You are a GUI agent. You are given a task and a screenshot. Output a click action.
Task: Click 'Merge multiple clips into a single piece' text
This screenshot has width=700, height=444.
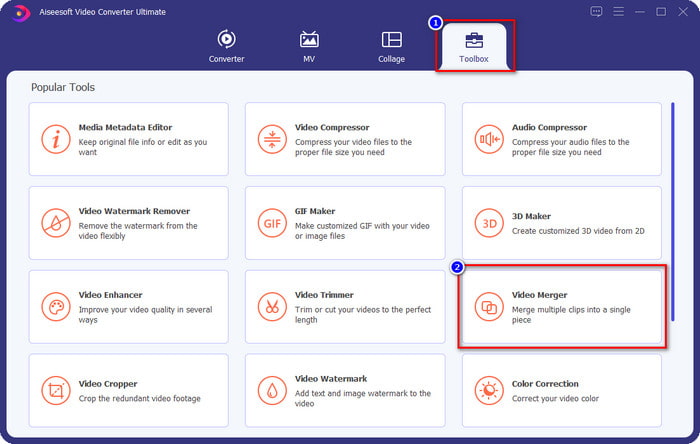click(x=571, y=315)
